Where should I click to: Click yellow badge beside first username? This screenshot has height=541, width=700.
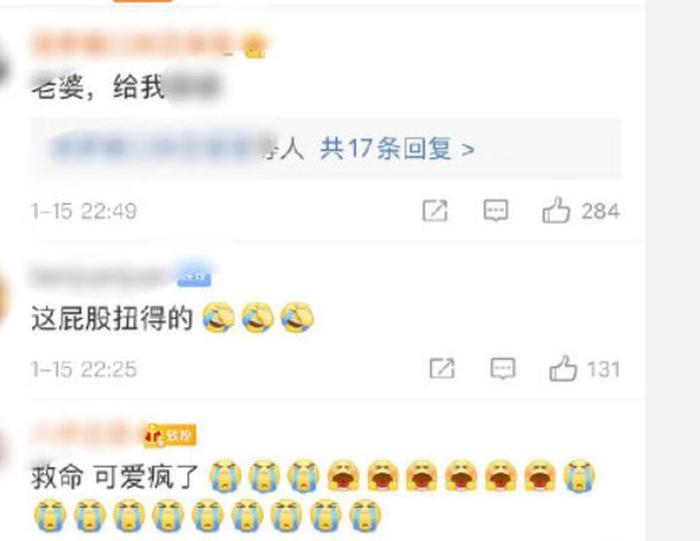coord(254,47)
